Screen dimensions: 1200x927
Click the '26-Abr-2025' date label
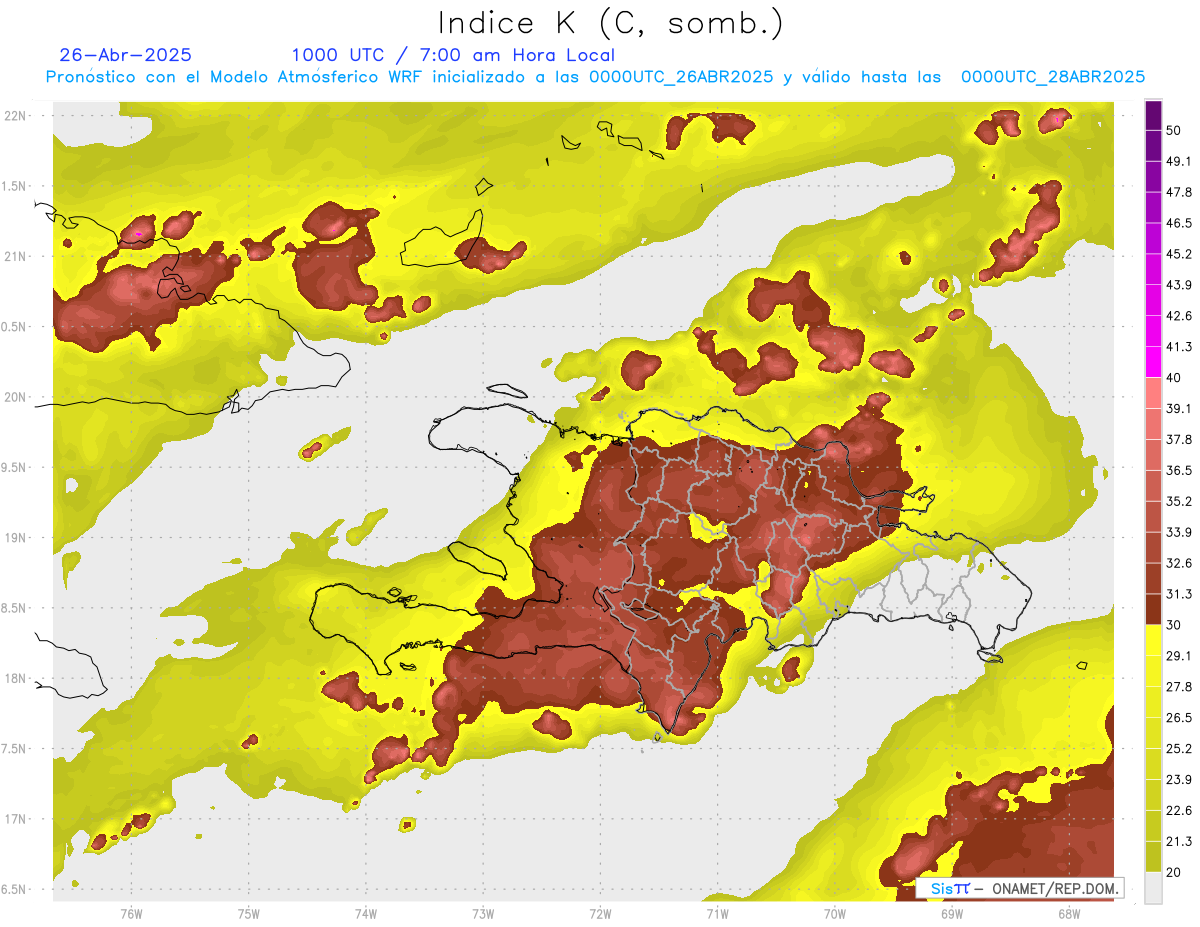[x=126, y=55]
